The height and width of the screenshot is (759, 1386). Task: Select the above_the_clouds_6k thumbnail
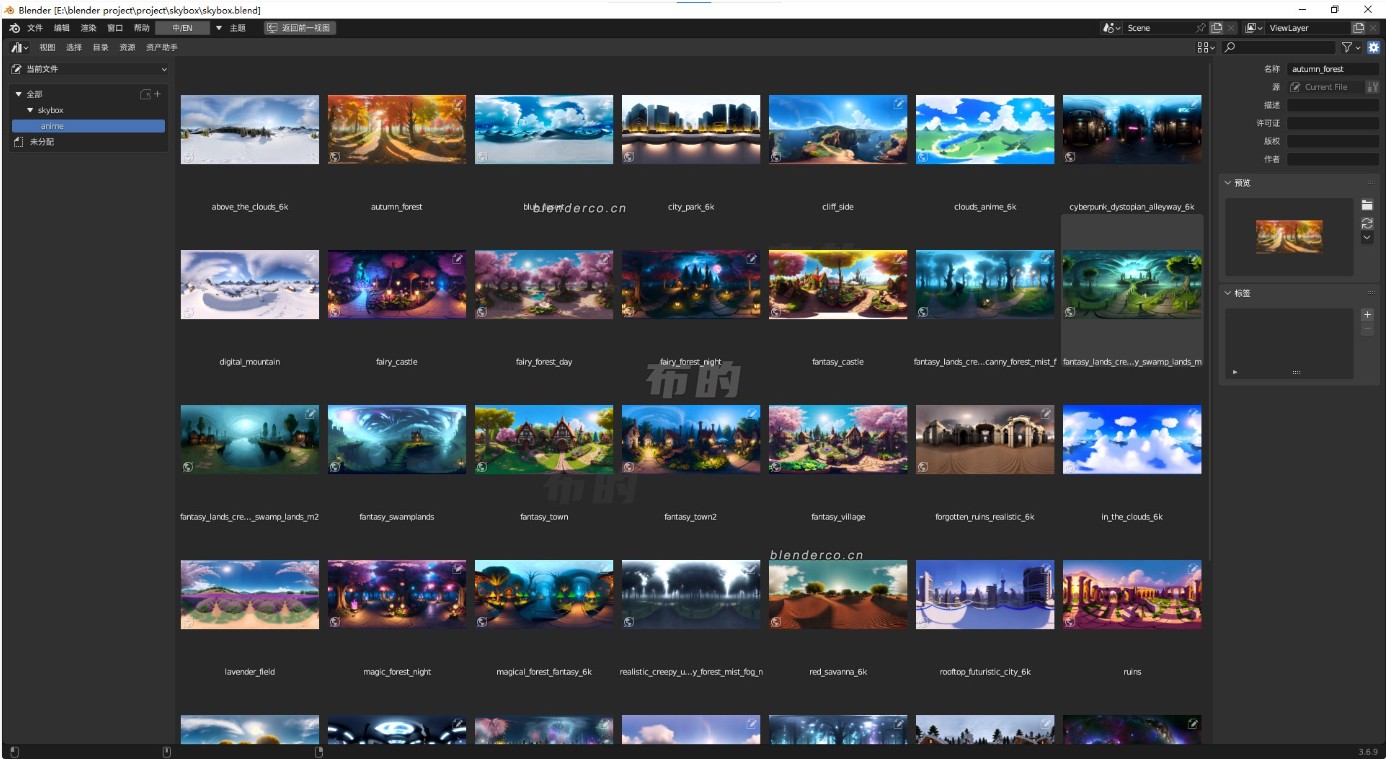[x=250, y=130]
